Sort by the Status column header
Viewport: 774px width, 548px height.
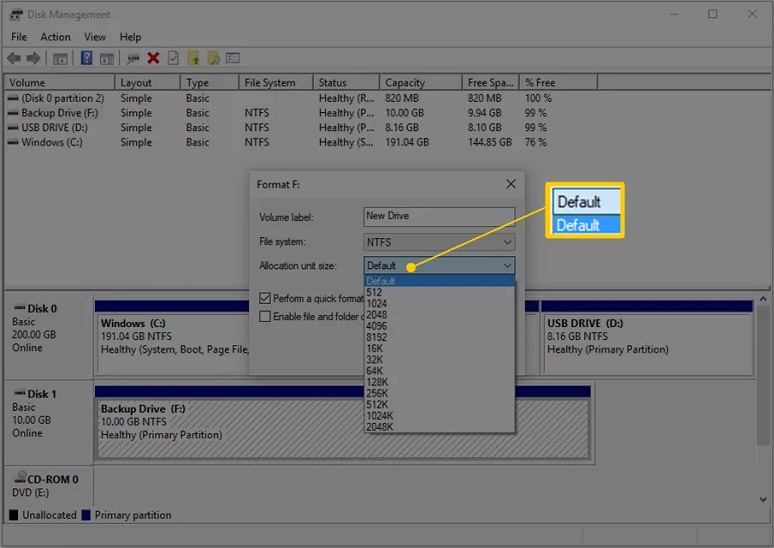[346, 82]
